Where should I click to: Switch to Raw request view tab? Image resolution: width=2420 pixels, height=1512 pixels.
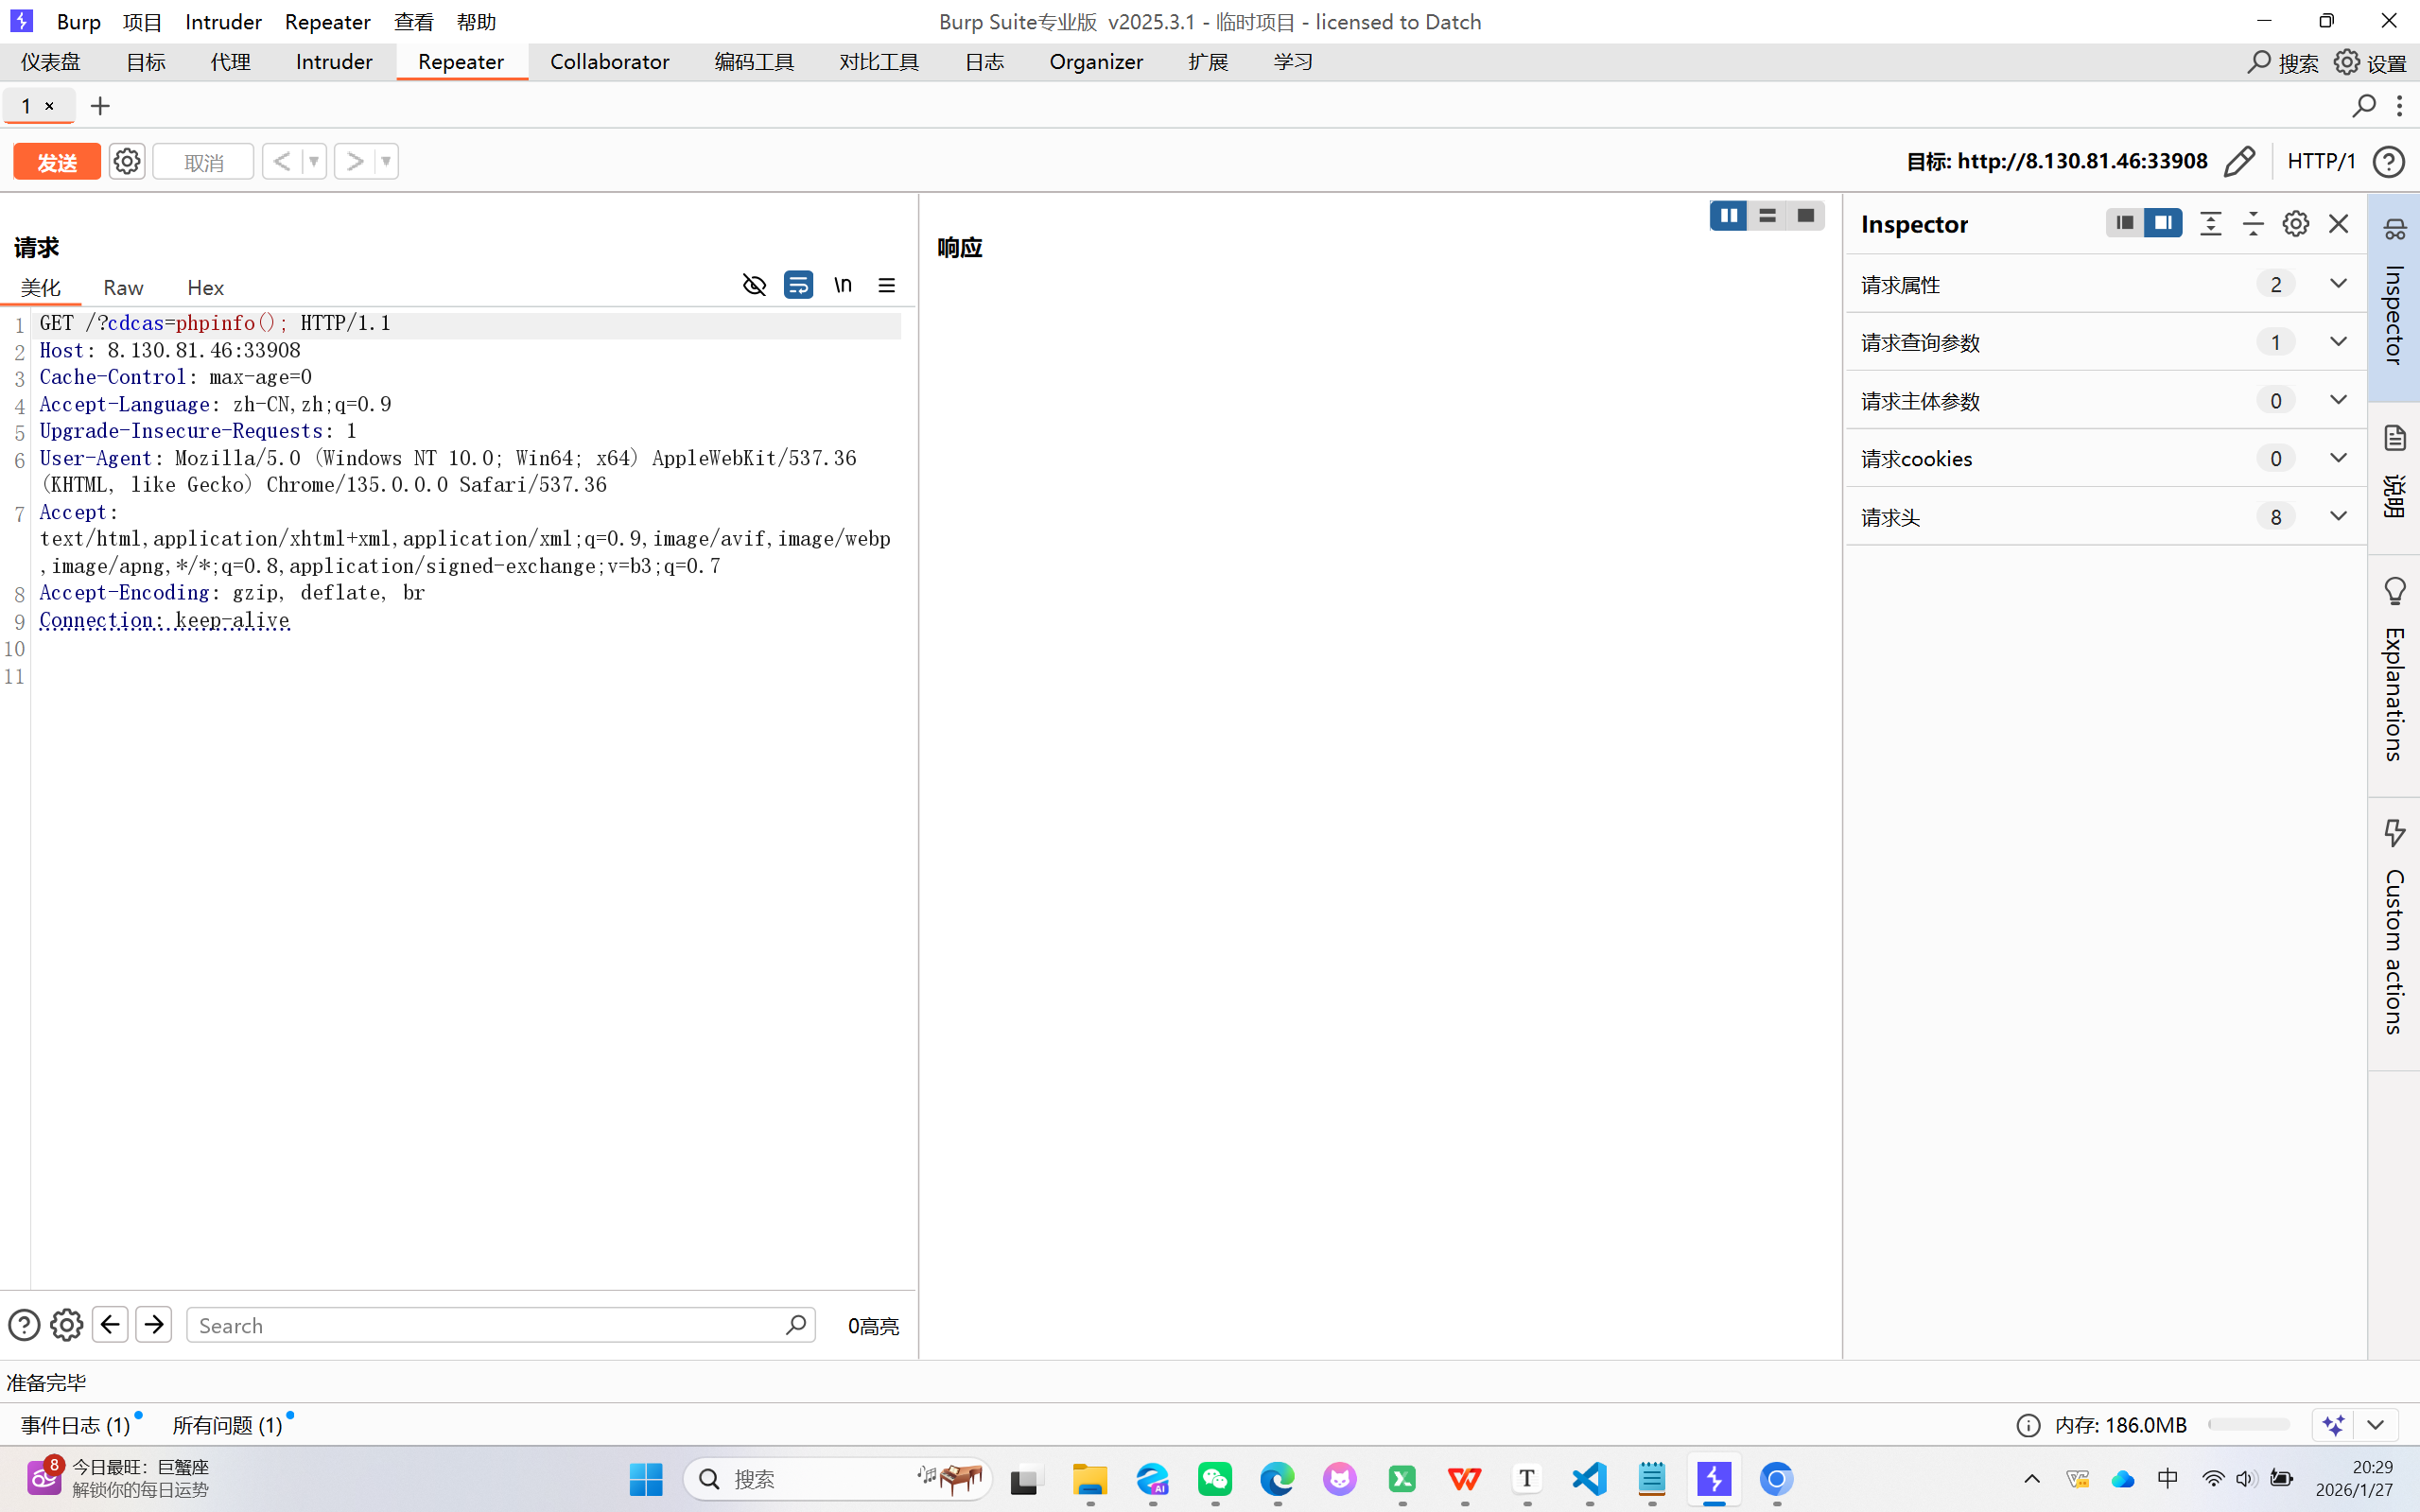123,288
